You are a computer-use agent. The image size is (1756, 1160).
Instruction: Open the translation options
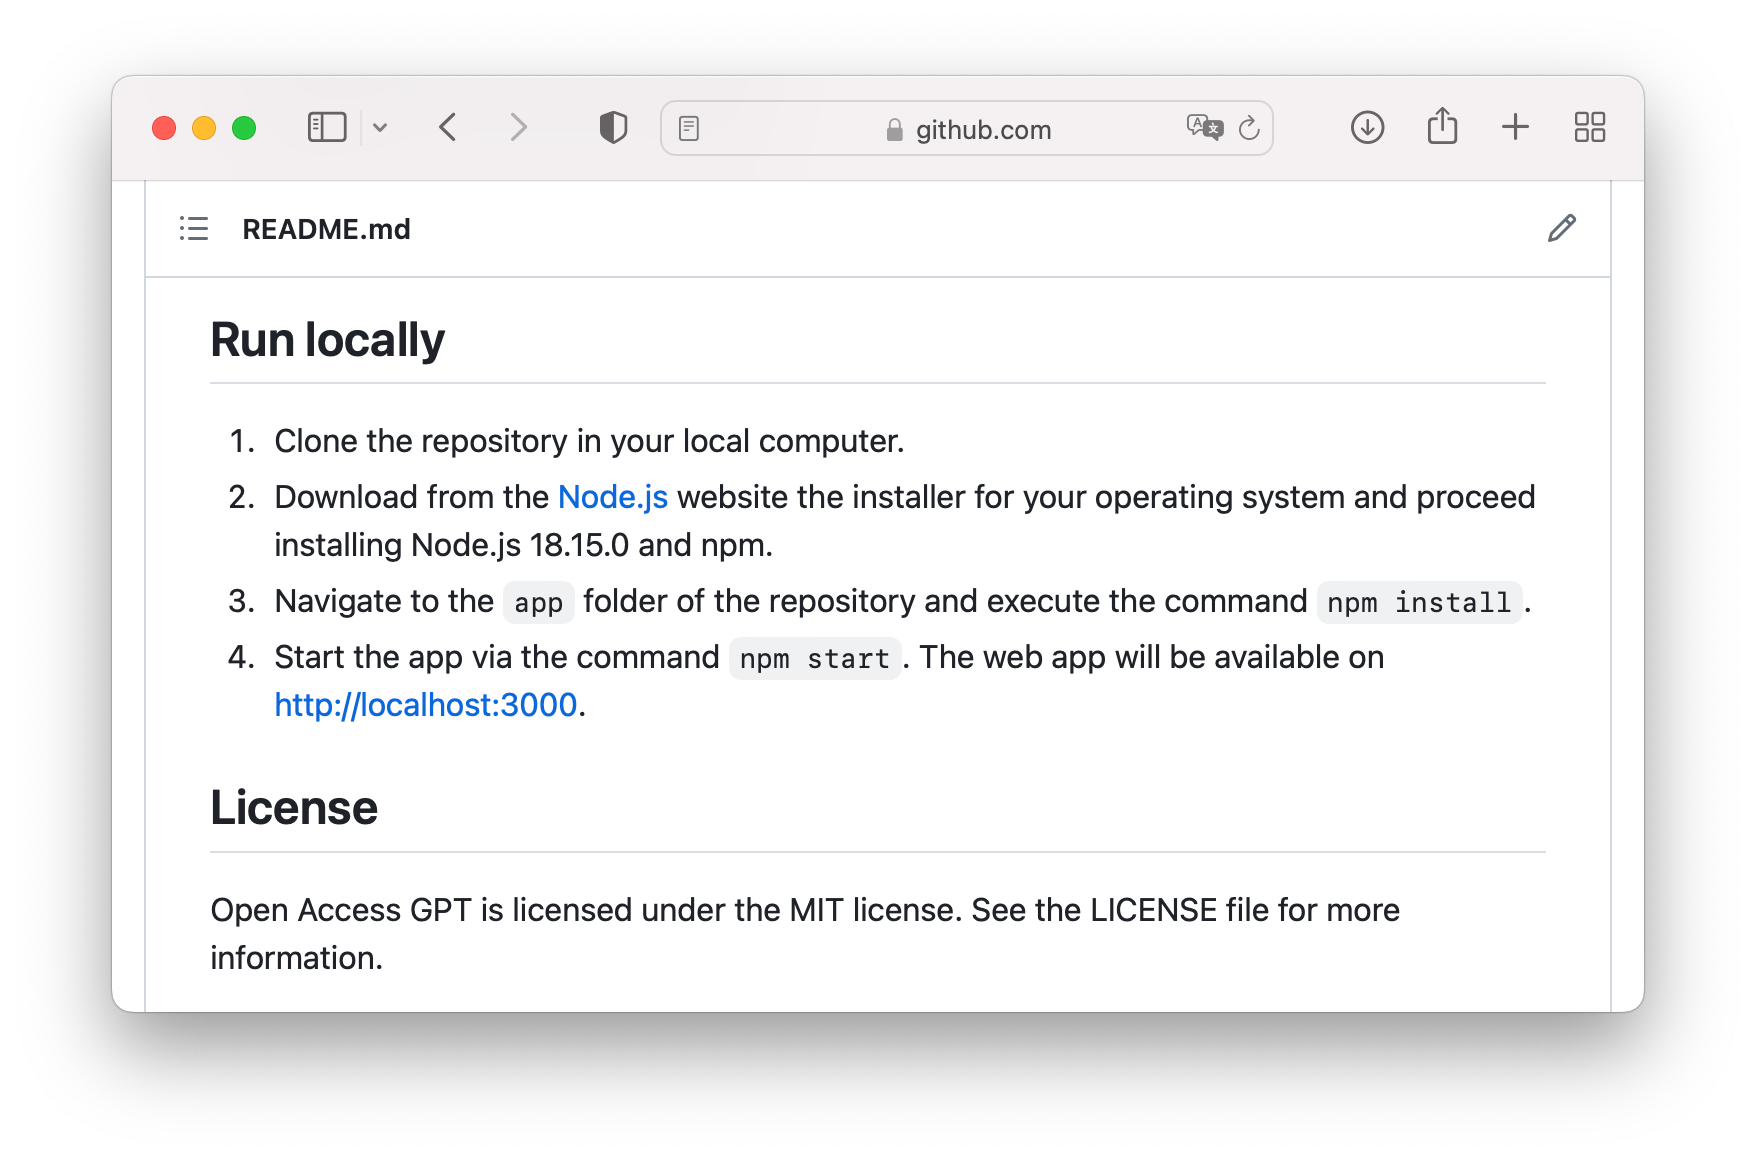pos(1204,127)
